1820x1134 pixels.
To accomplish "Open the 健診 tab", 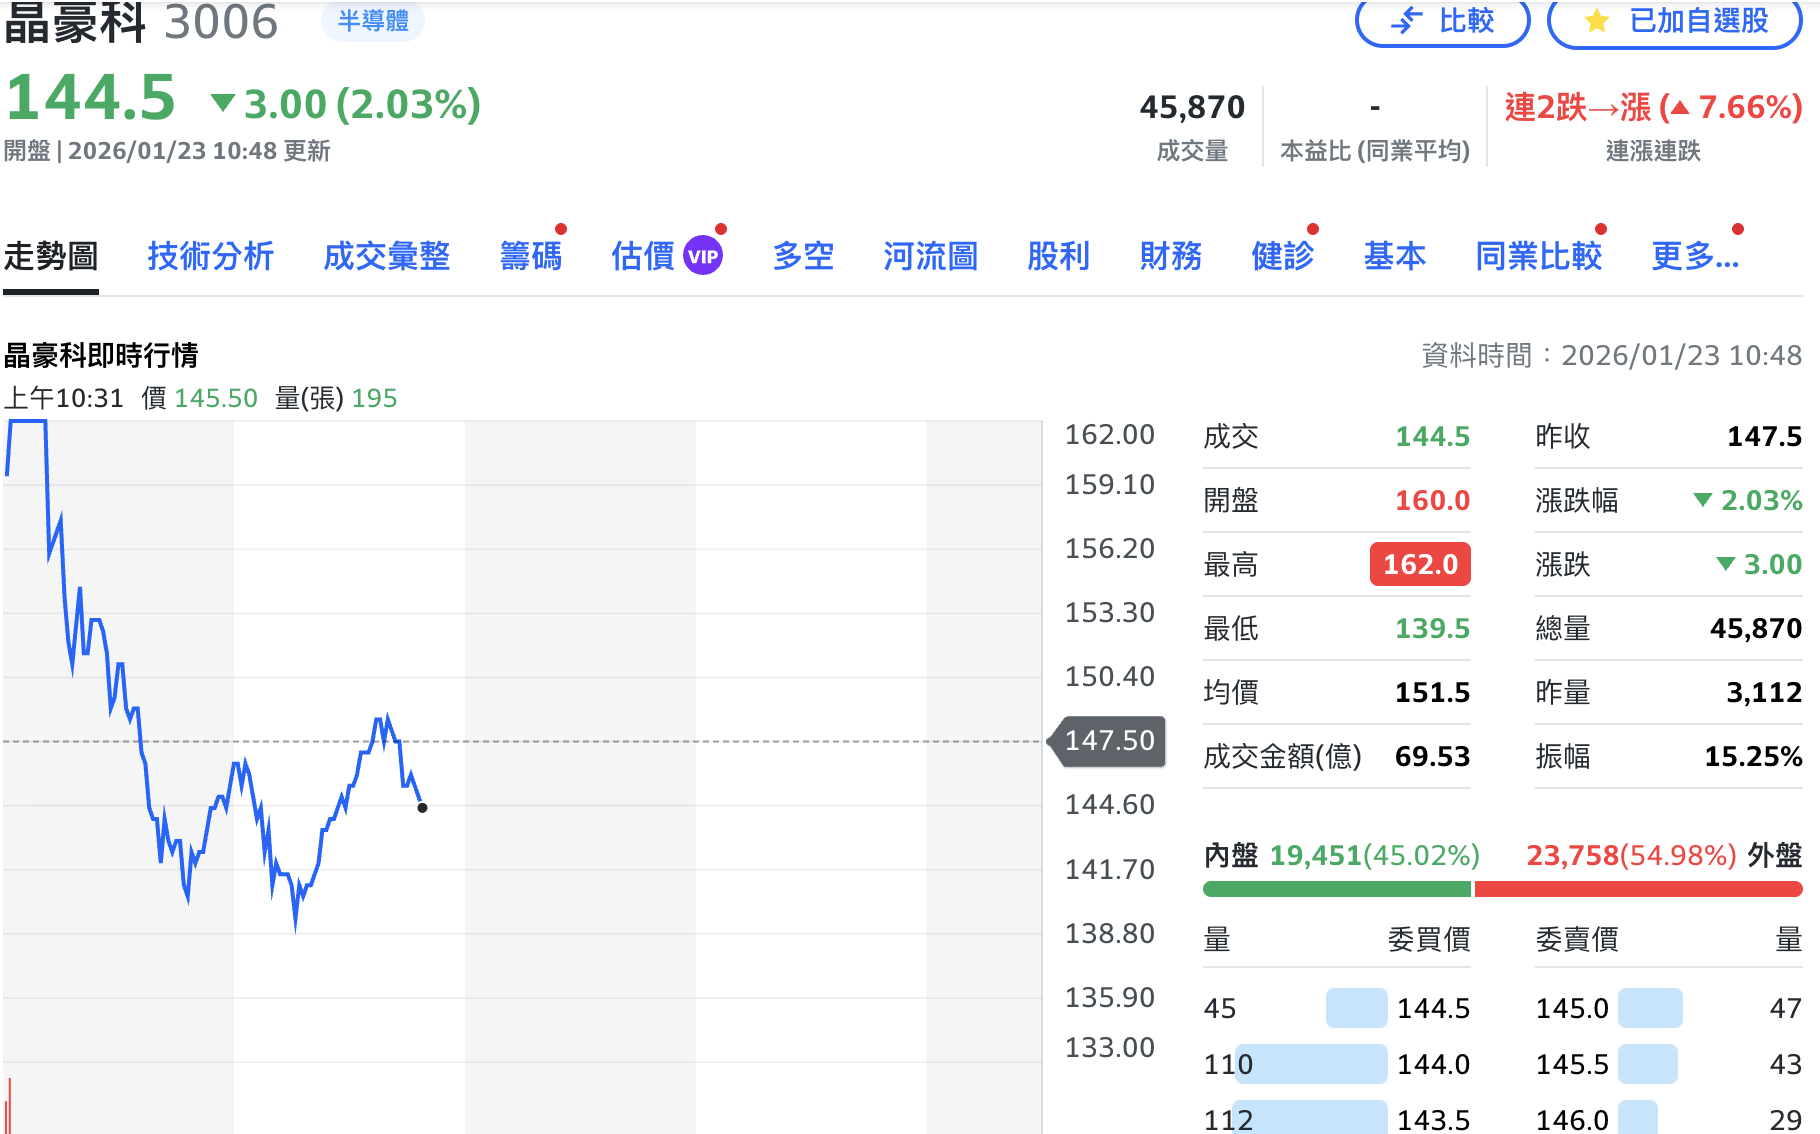I will [x=1283, y=256].
